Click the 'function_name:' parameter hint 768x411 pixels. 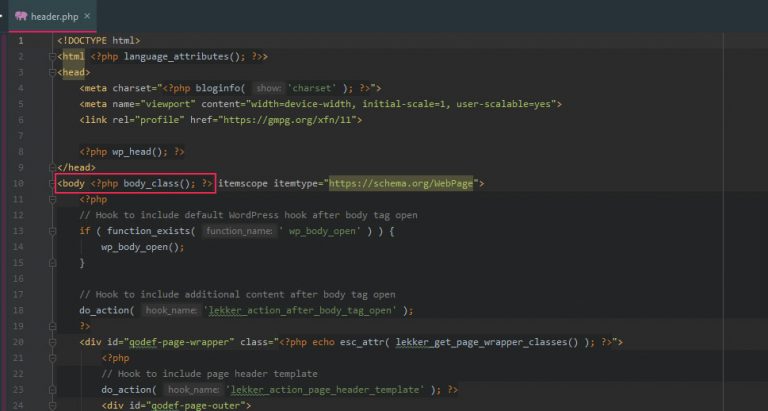239,231
